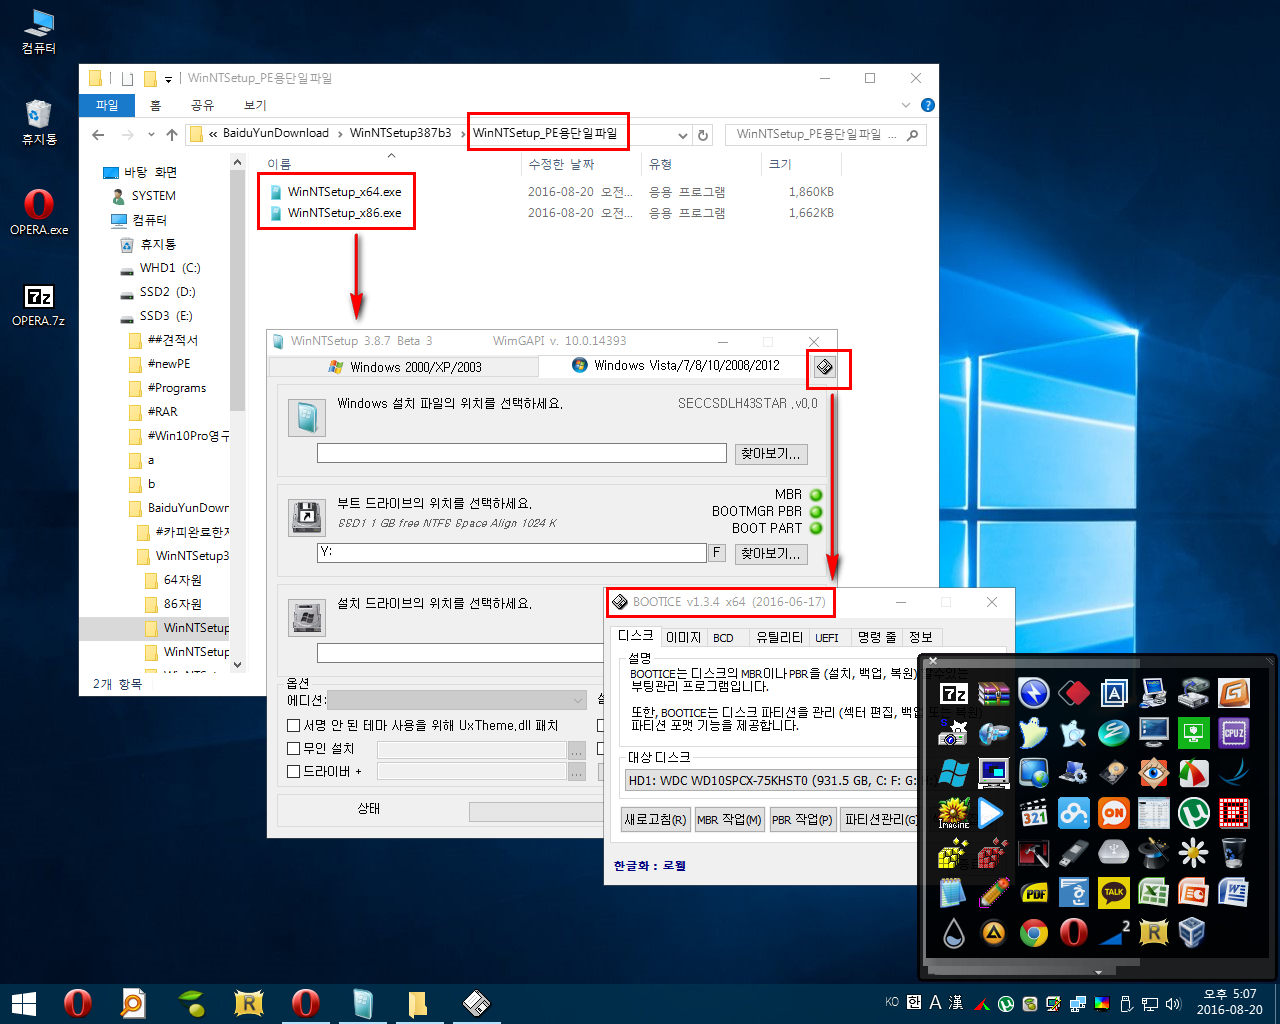Open PowerPoint from the launcher panel
1280x1024 pixels.
(x=1193, y=893)
